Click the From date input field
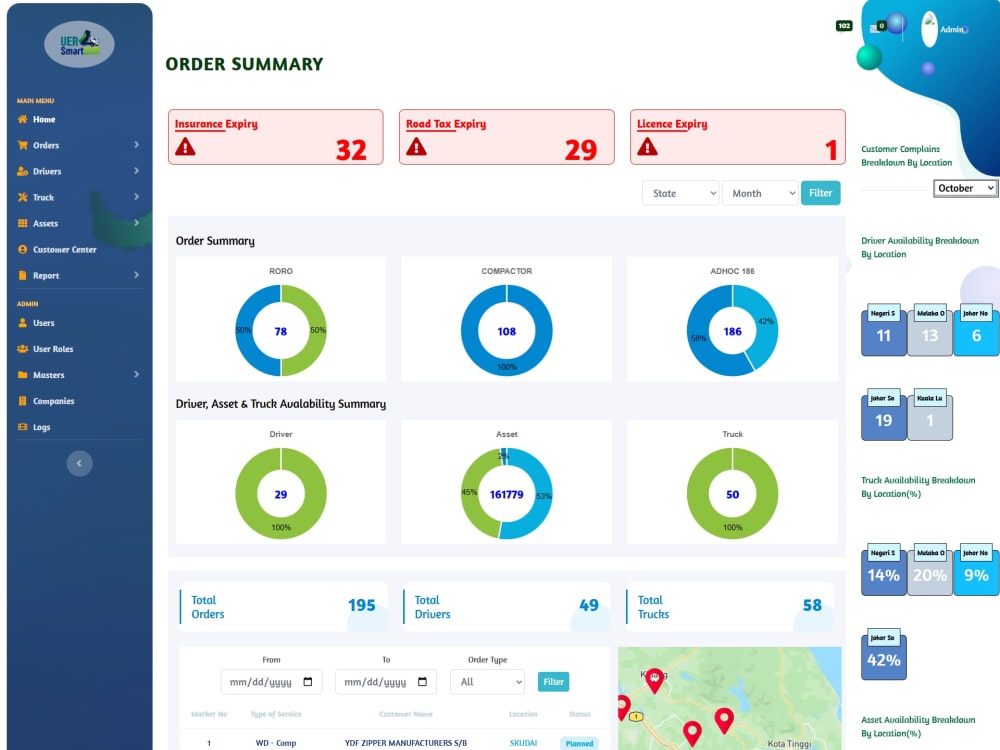Image resolution: width=1000 pixels, height=750 pixels. (x=271, y=682)
